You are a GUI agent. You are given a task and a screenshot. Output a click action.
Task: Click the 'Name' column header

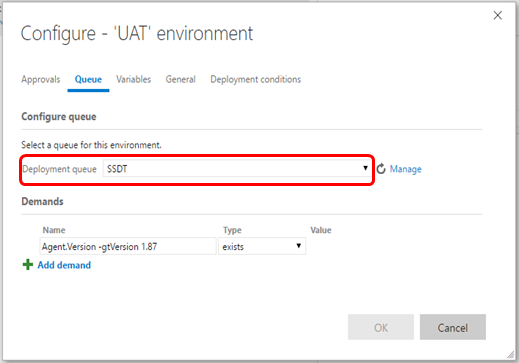[x=54, y=230]
